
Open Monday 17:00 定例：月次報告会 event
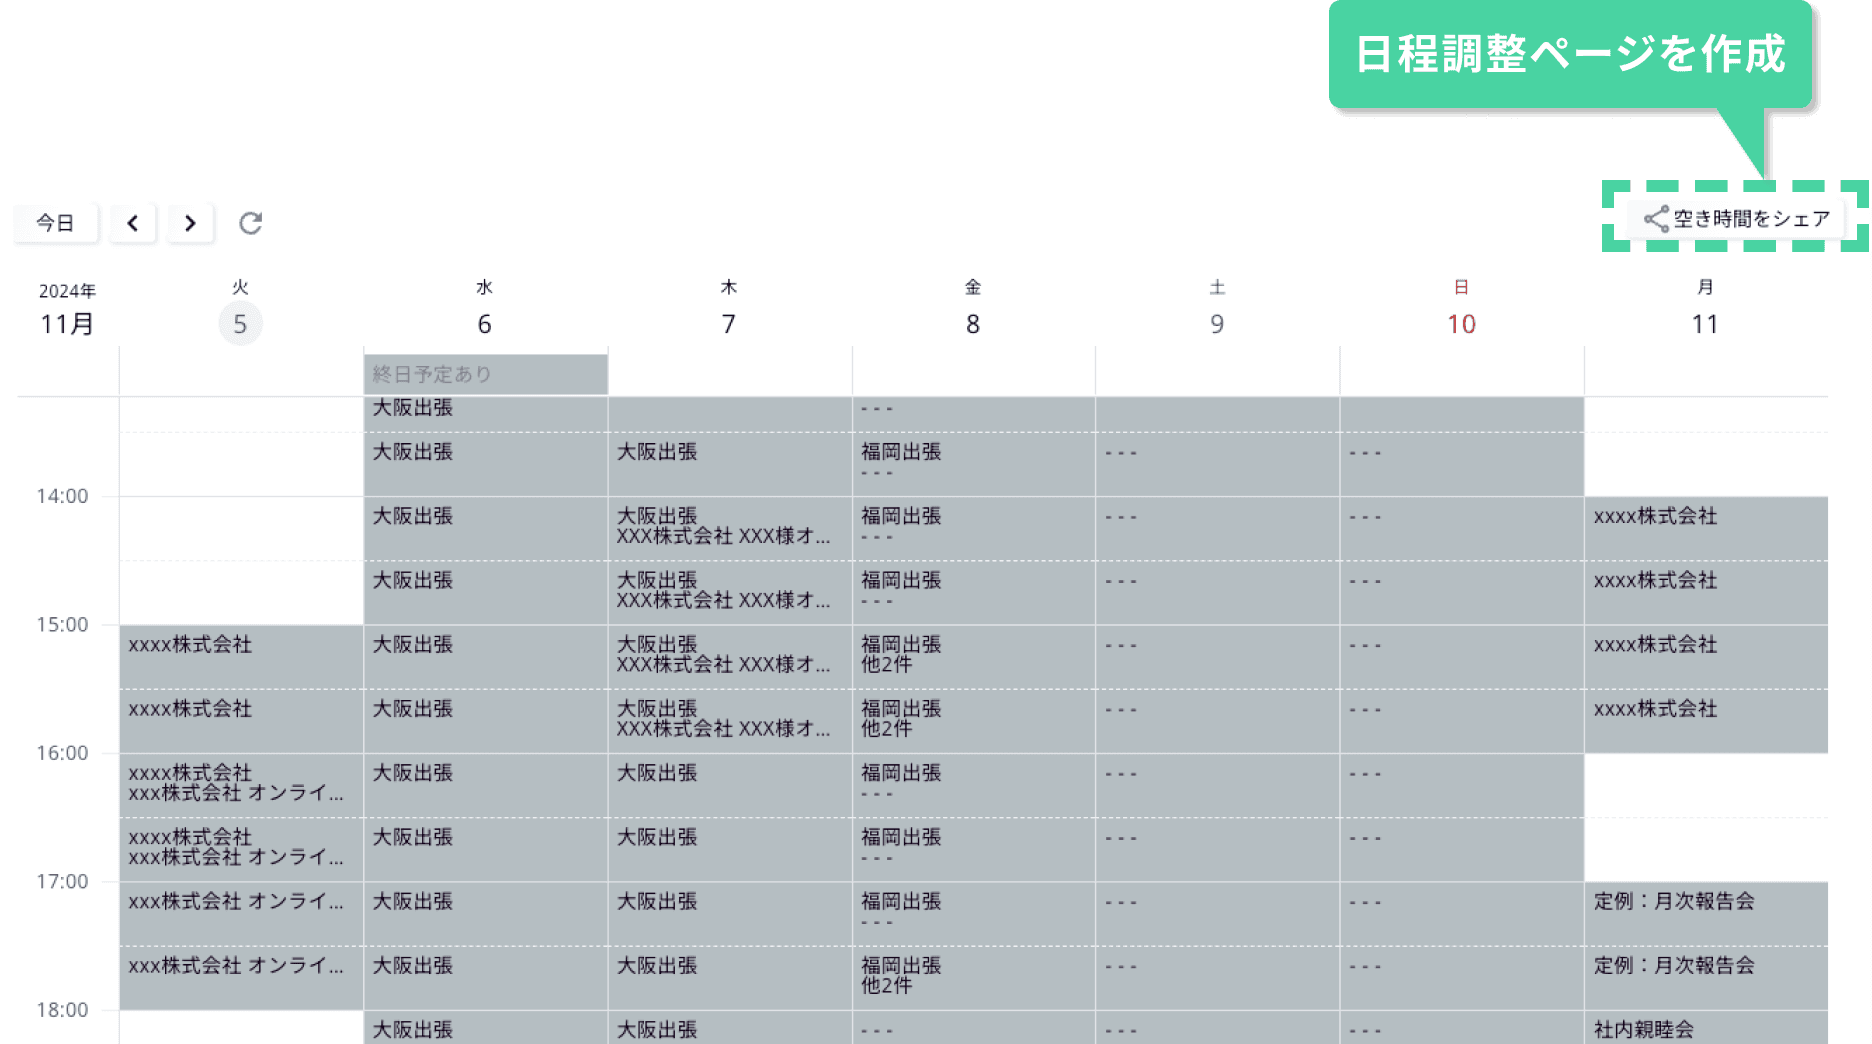[x=1706, y=914]
